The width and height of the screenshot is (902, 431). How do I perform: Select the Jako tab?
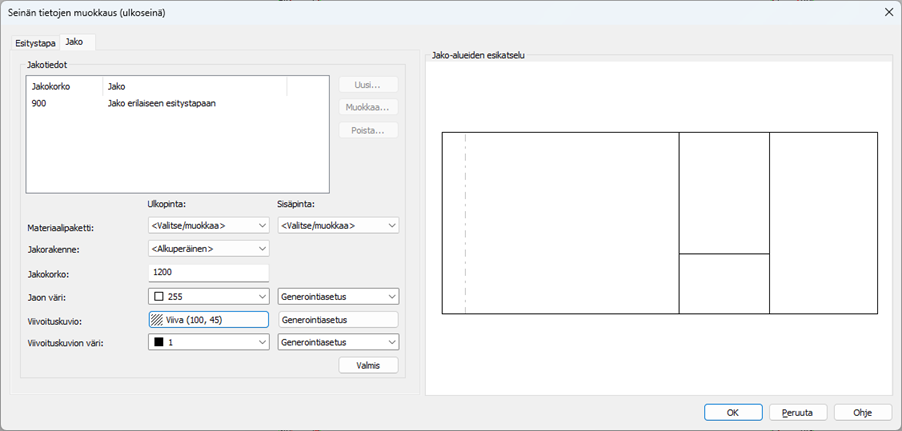click(74, 42)
